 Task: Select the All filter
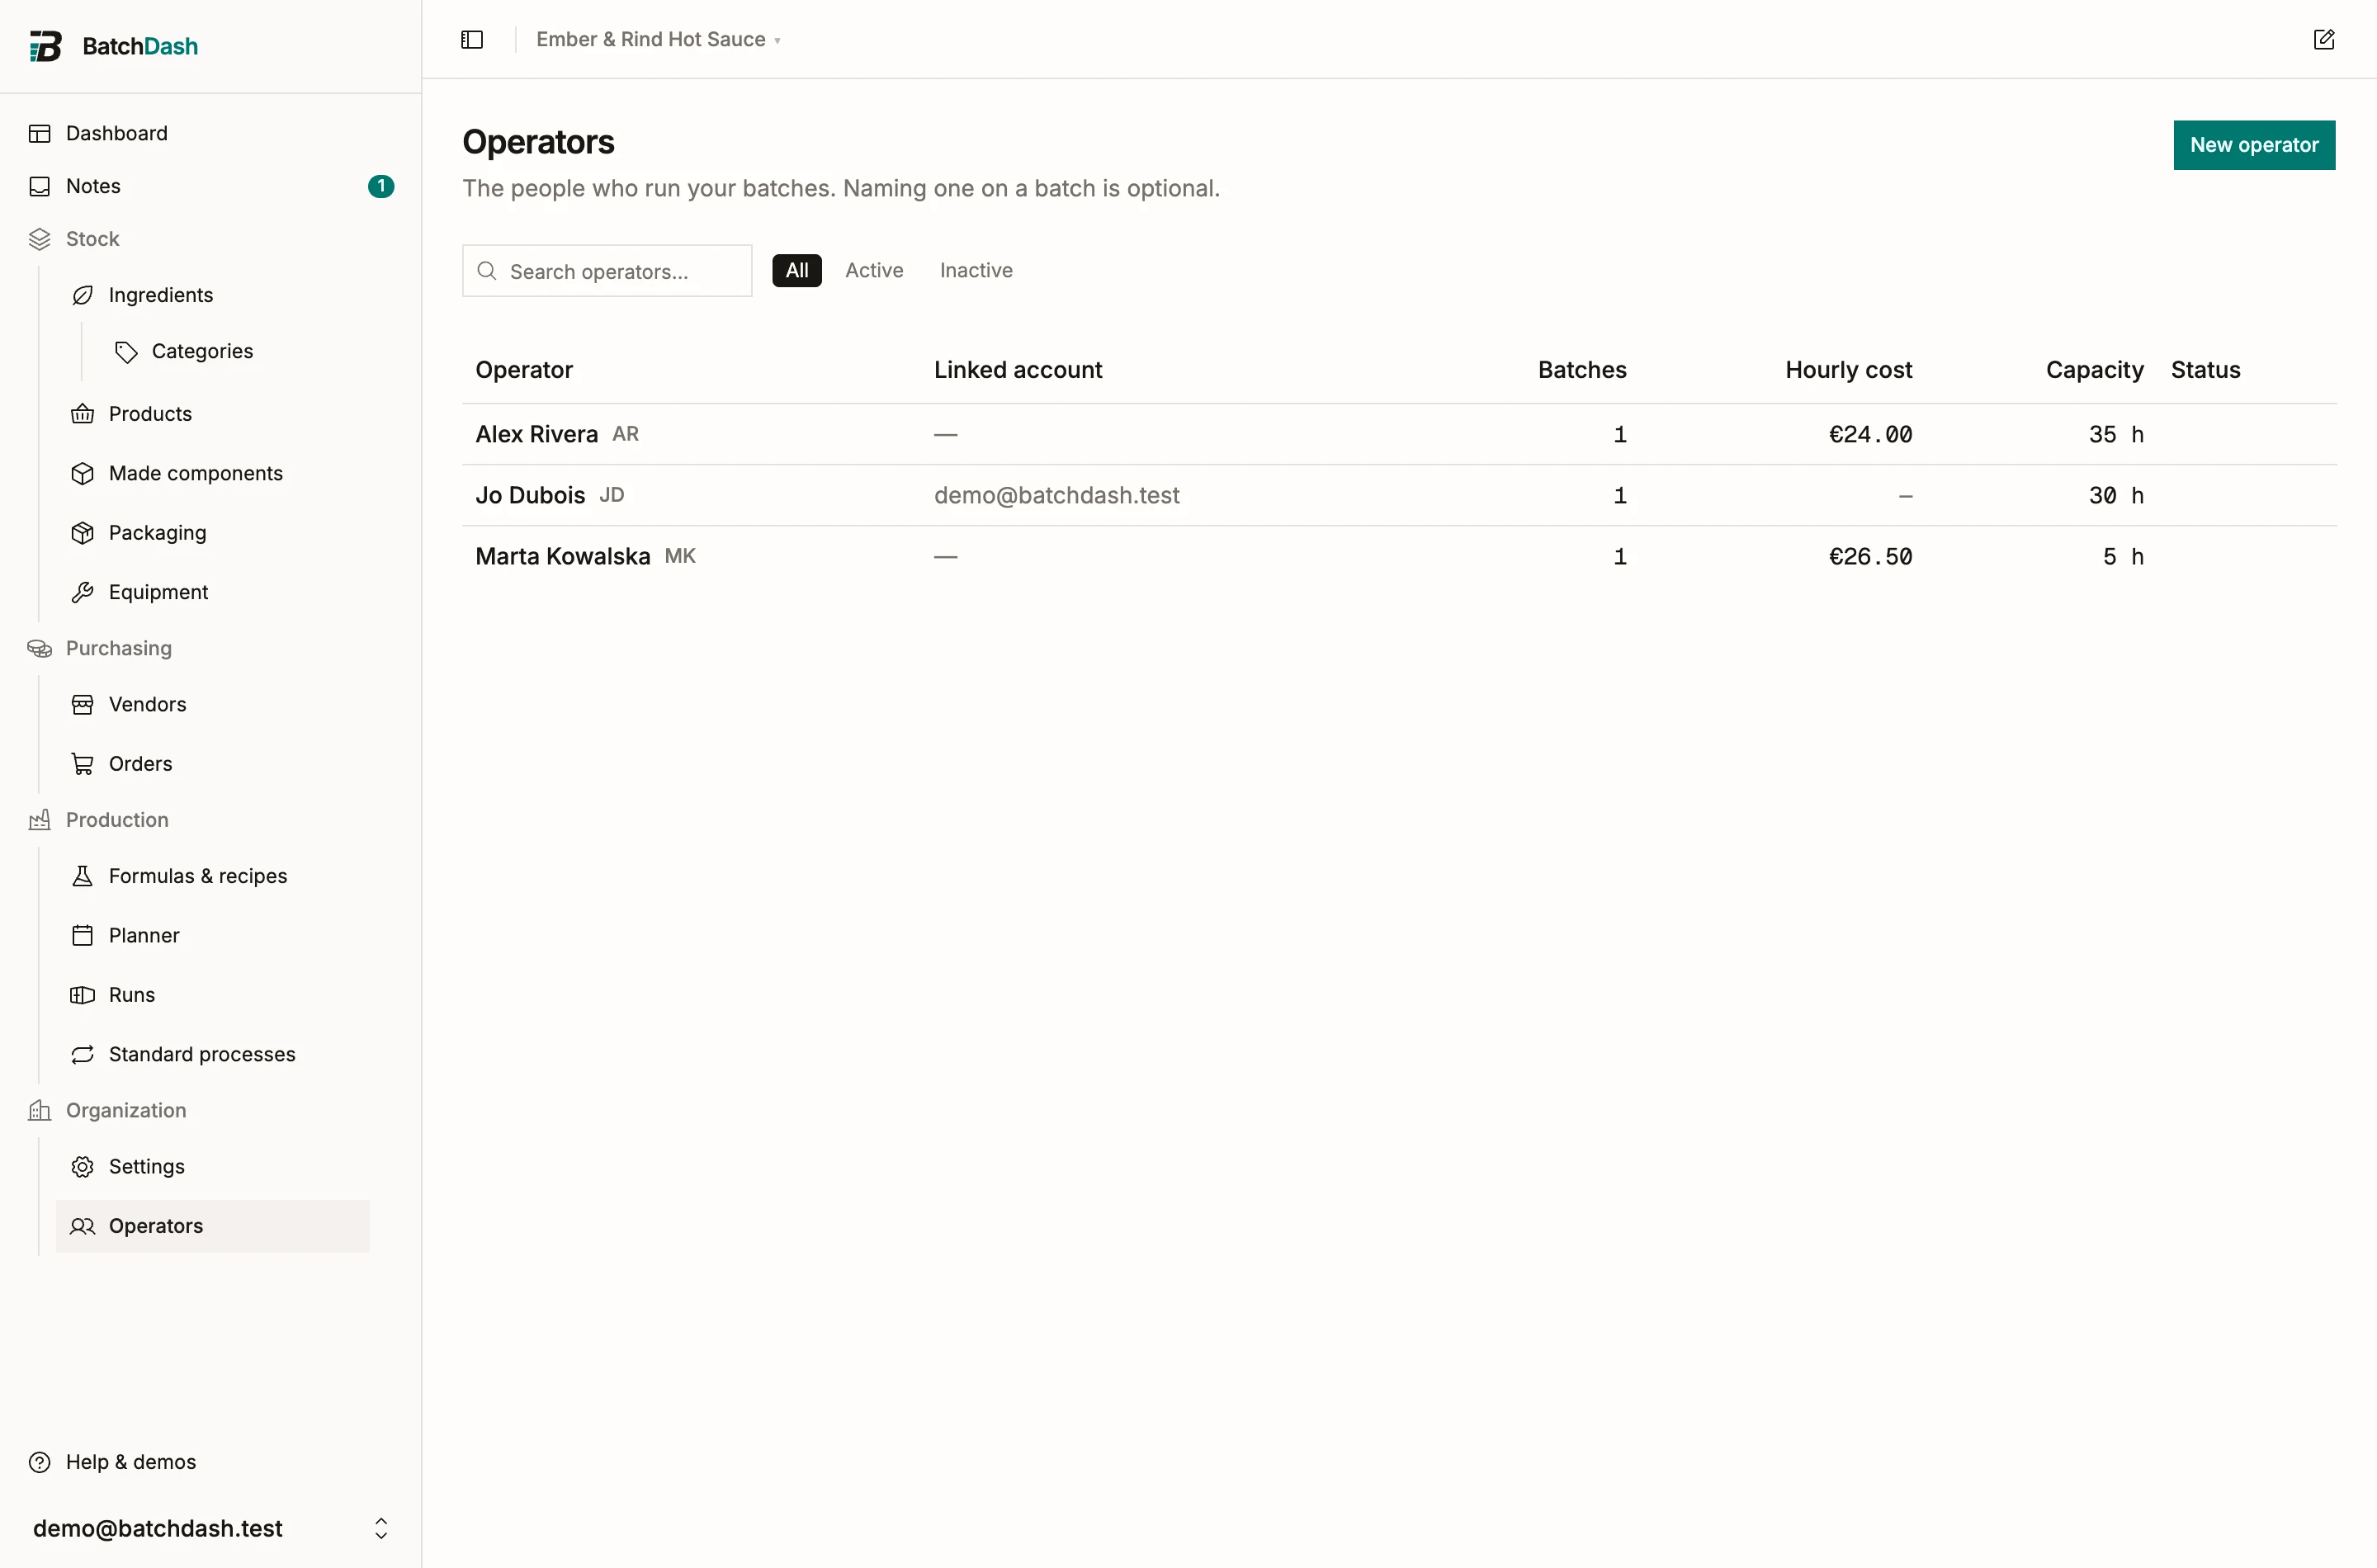(x=797, y=270)
